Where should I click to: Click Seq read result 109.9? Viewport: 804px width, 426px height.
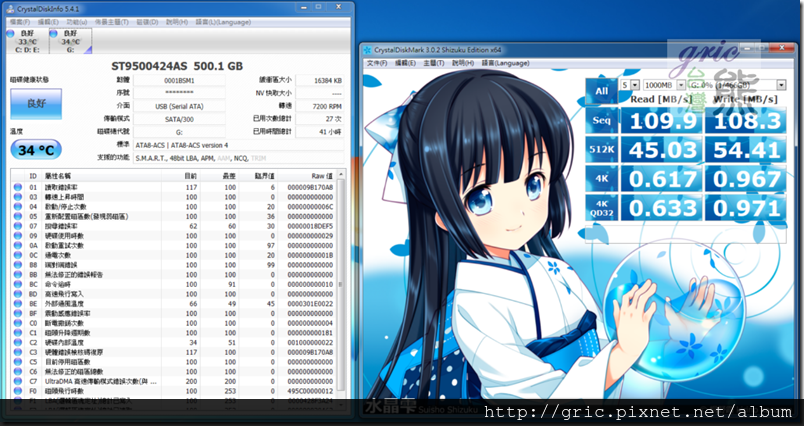point(661,121)
